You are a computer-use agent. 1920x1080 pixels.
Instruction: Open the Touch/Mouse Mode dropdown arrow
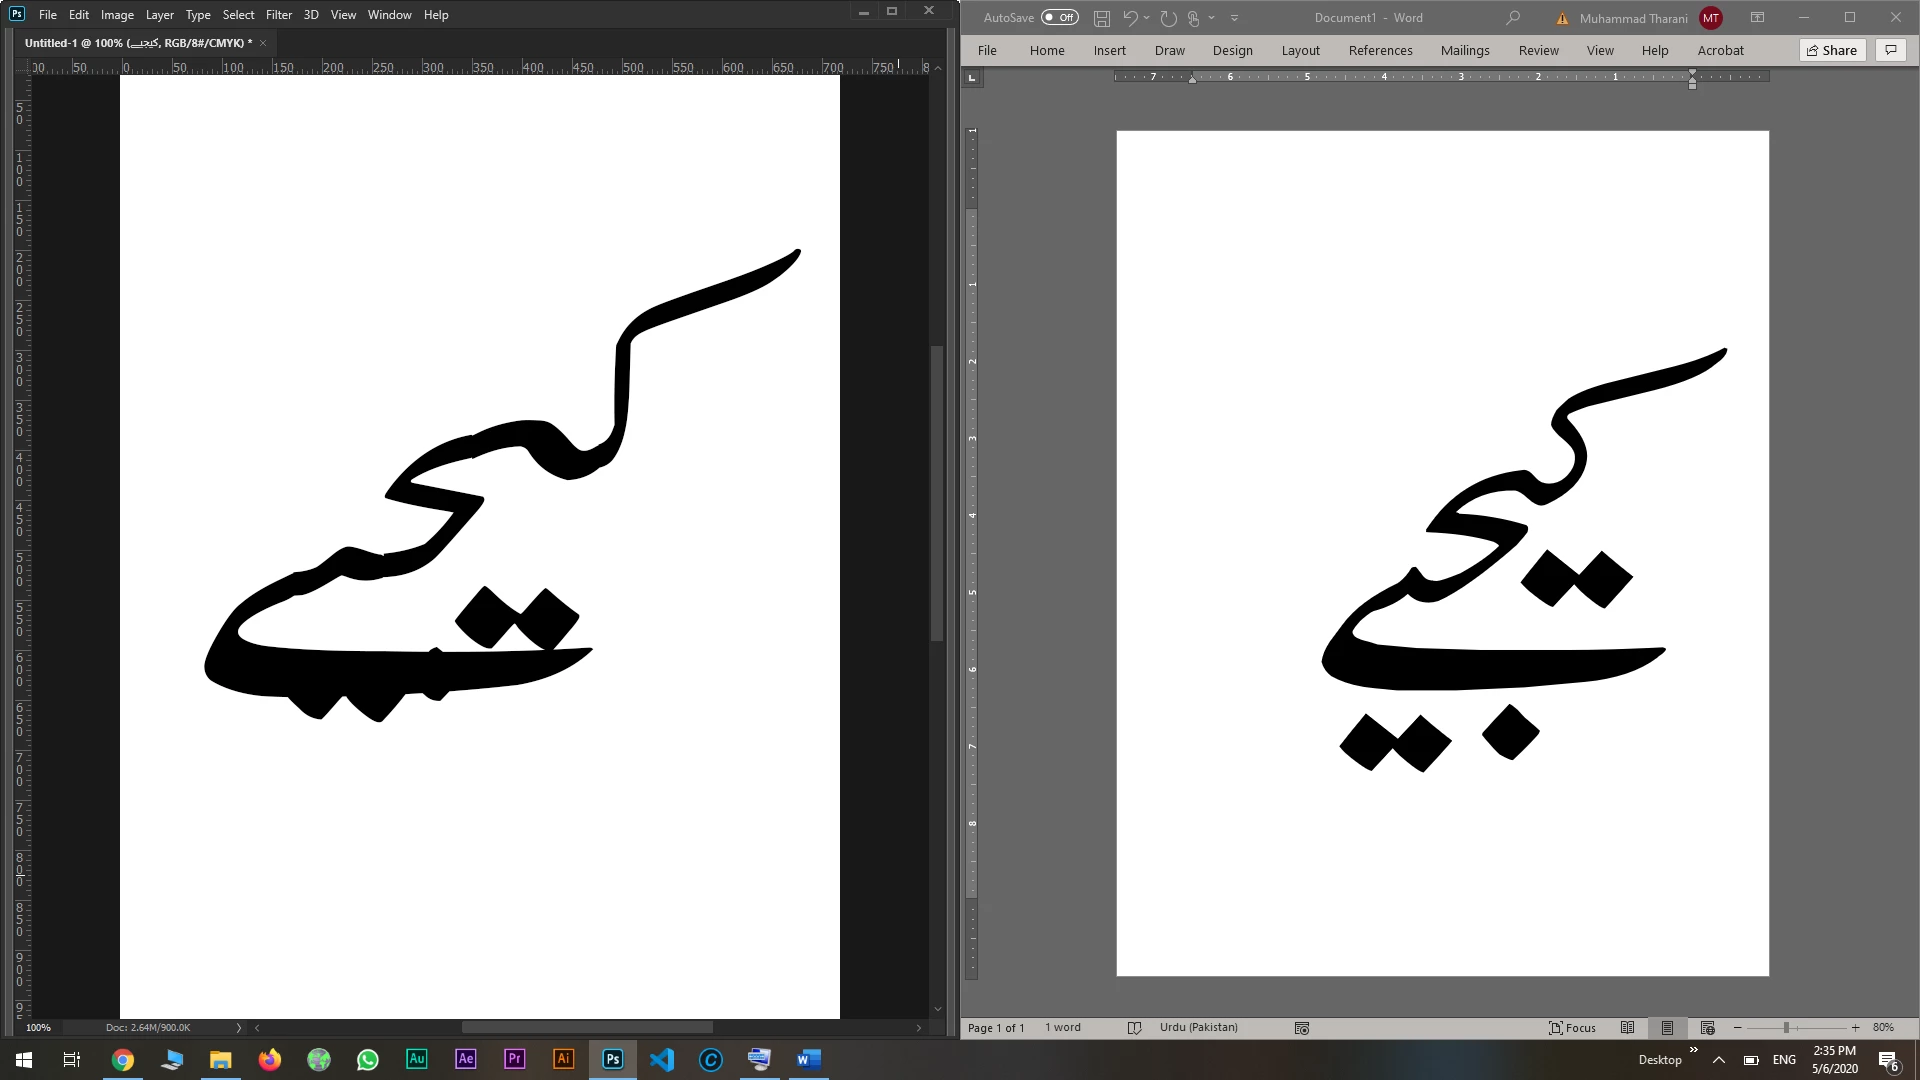tap(1212, 18)
